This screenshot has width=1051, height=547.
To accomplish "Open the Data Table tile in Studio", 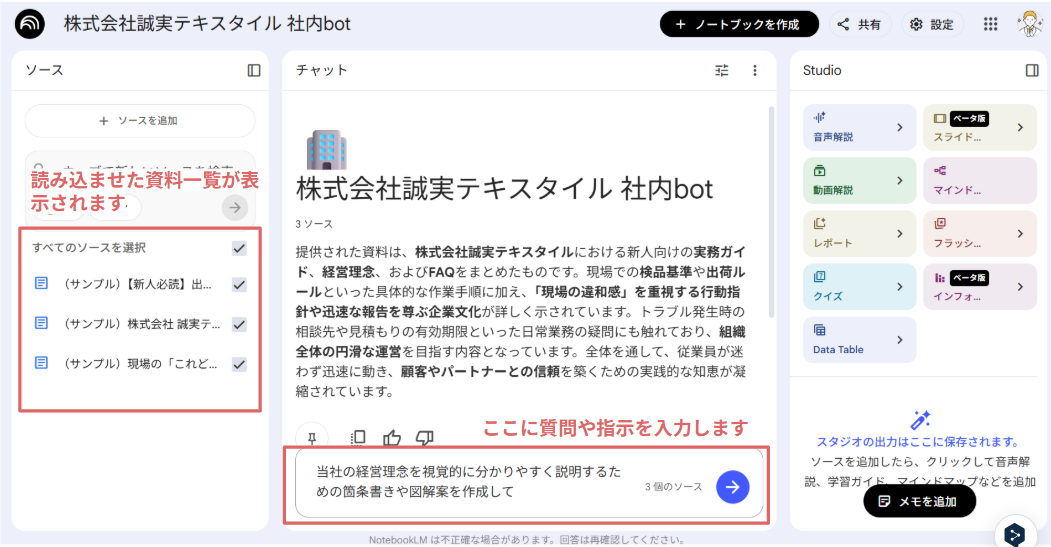I will (859, 339).
